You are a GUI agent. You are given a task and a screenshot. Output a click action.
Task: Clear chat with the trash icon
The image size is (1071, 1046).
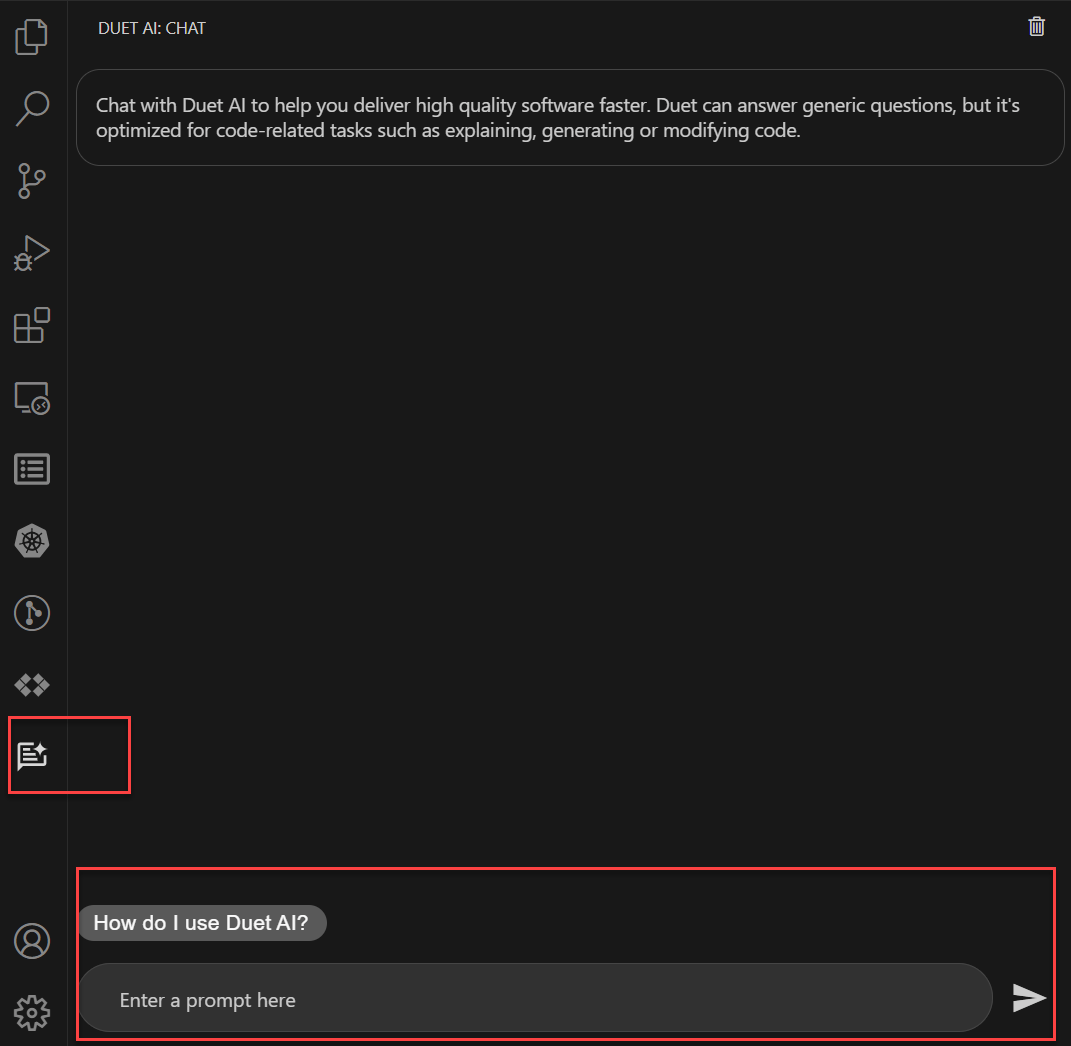[1036, 27]
